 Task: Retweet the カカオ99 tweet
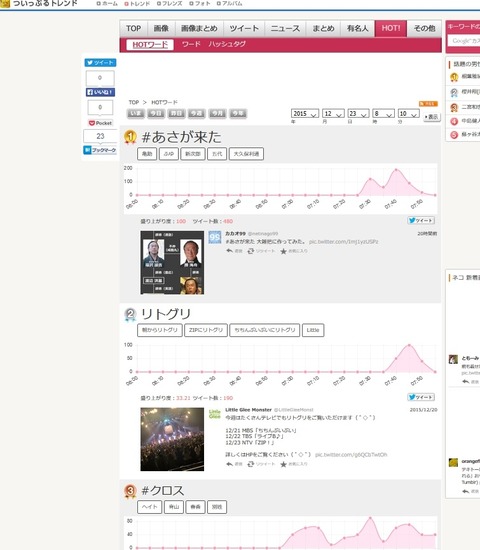coord(261,251)
